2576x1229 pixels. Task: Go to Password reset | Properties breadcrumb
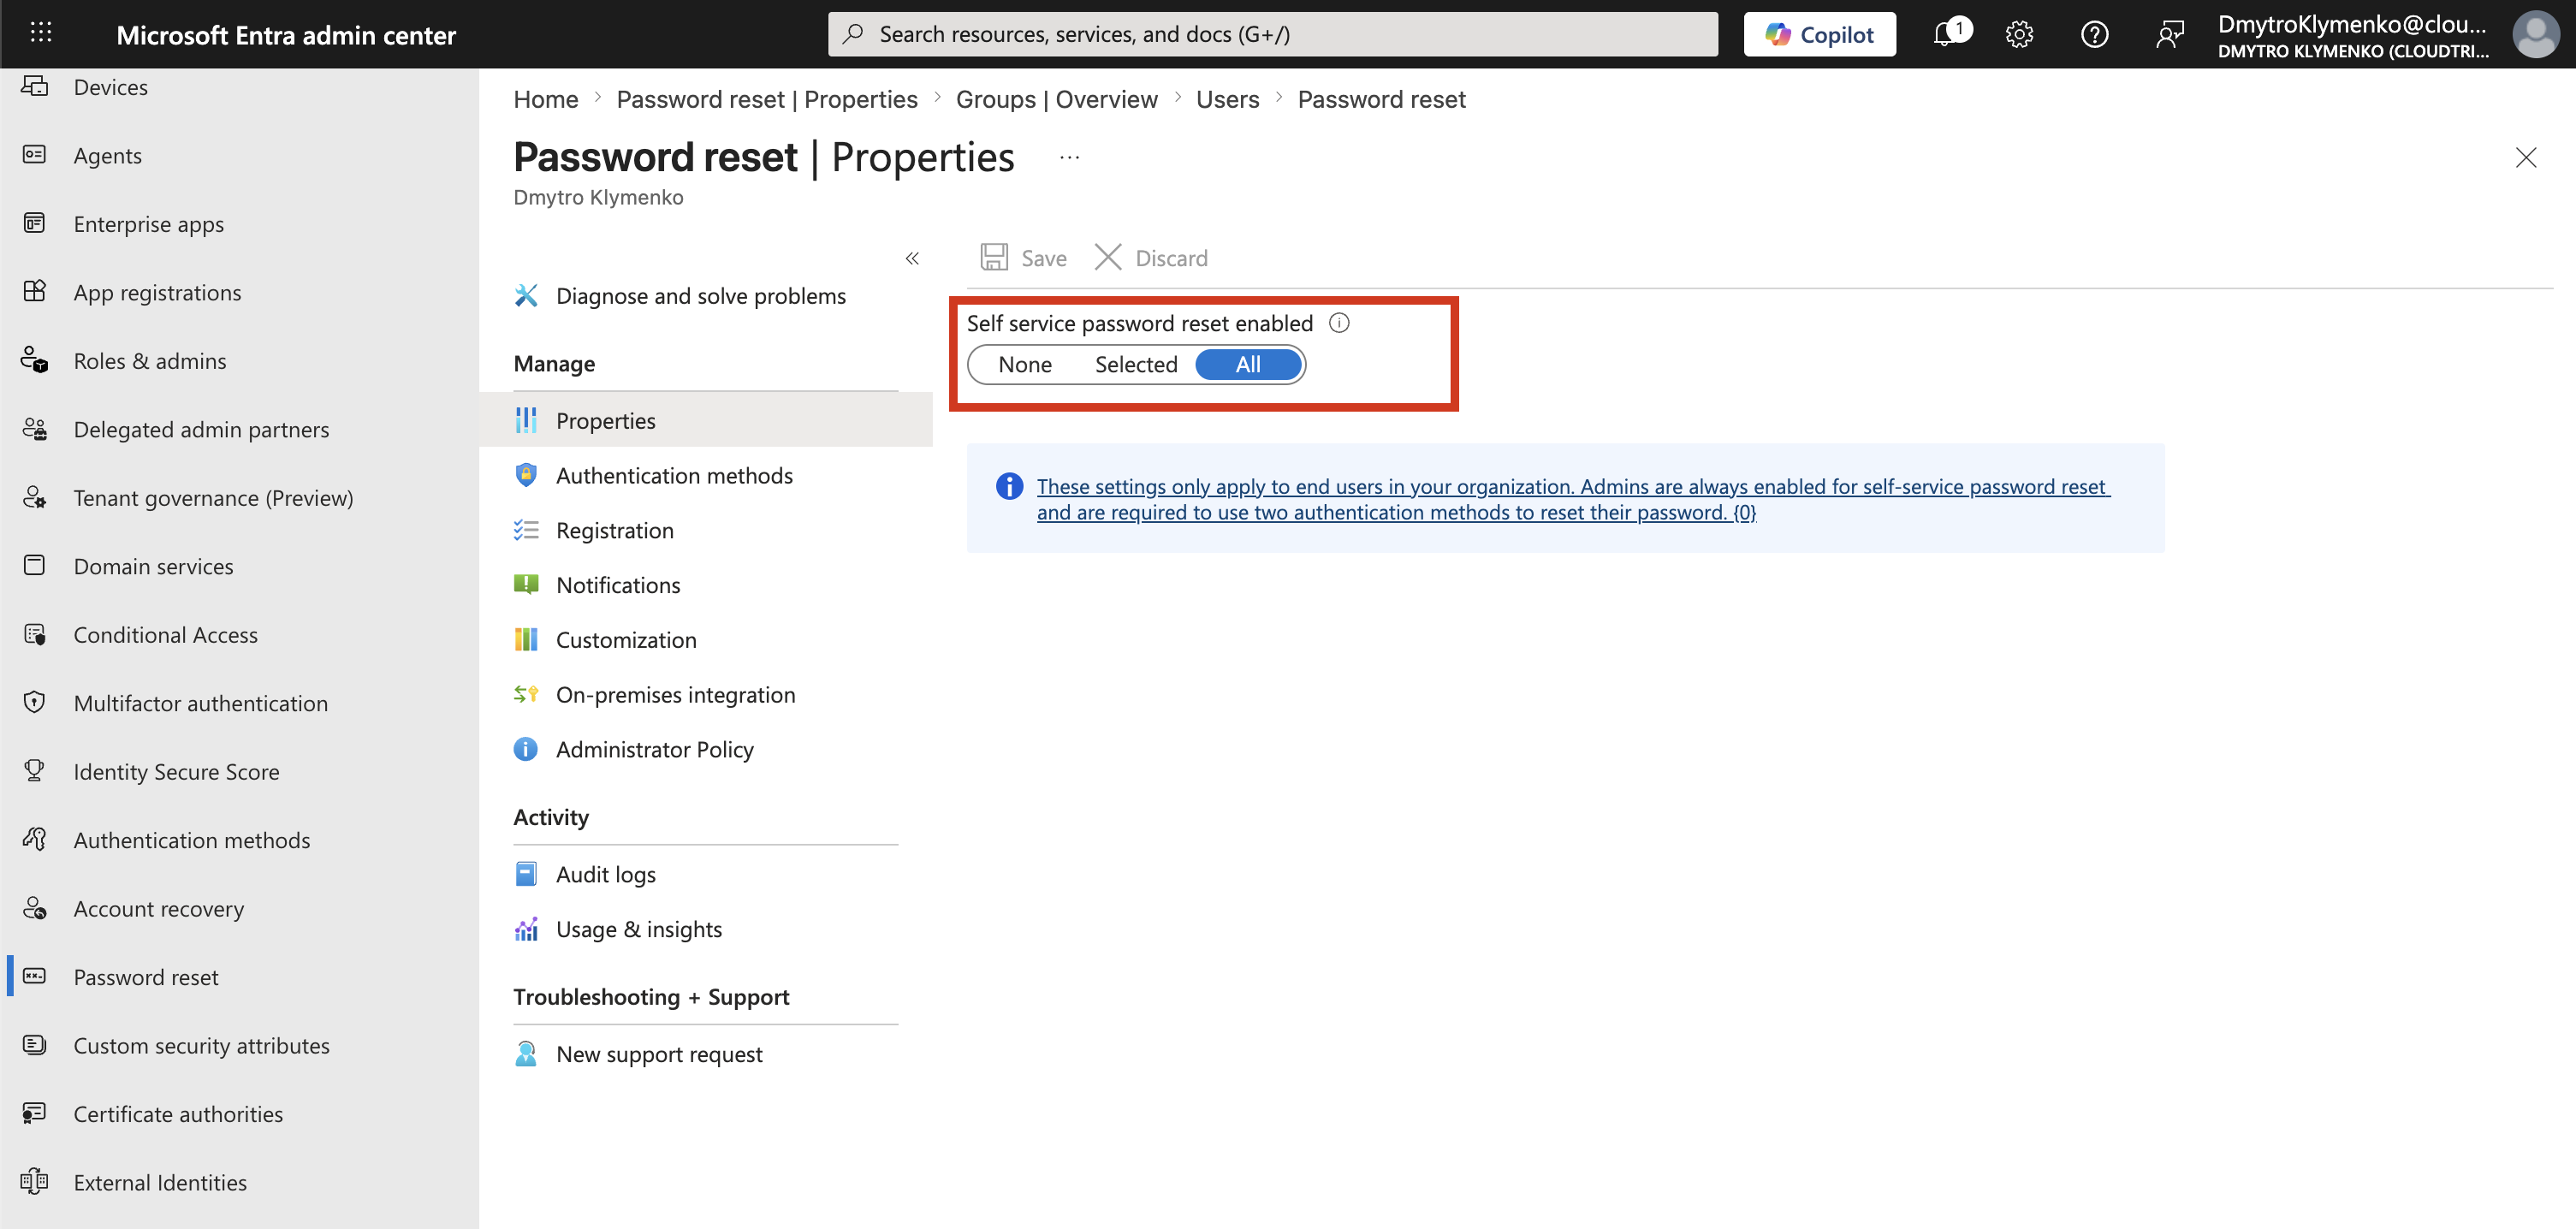tap(767, 99)
